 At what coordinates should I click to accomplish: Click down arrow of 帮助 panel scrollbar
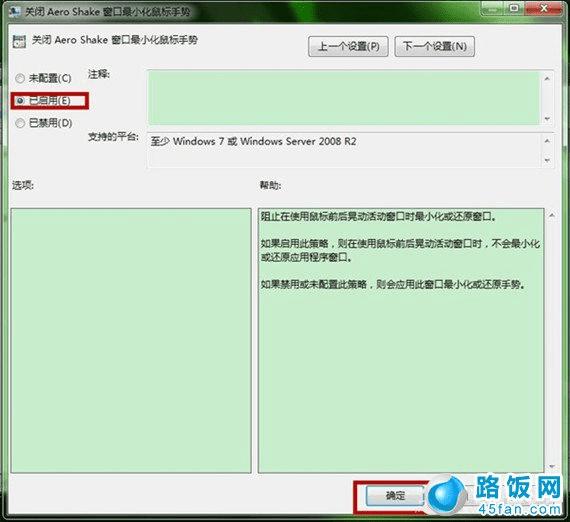pyautogui.click(x=552, y=466)
